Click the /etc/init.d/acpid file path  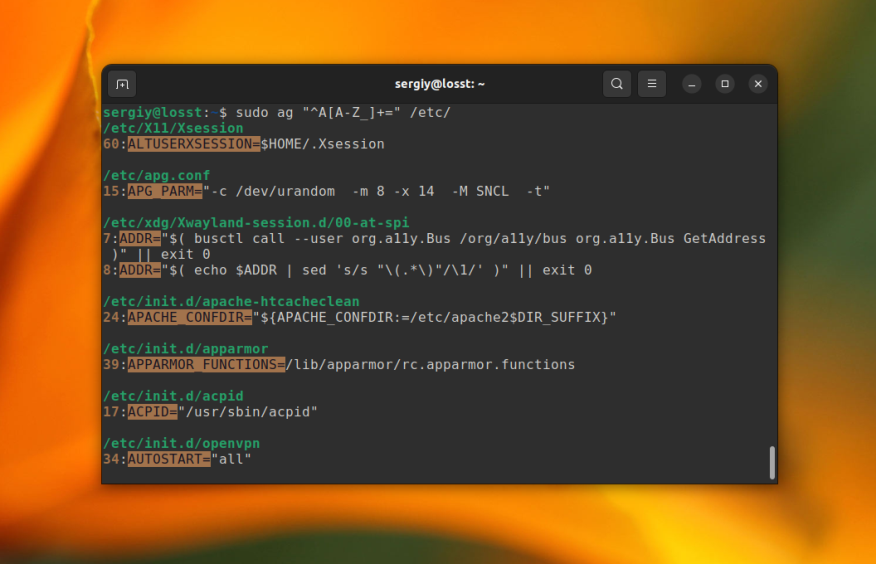tap(173, 396)
